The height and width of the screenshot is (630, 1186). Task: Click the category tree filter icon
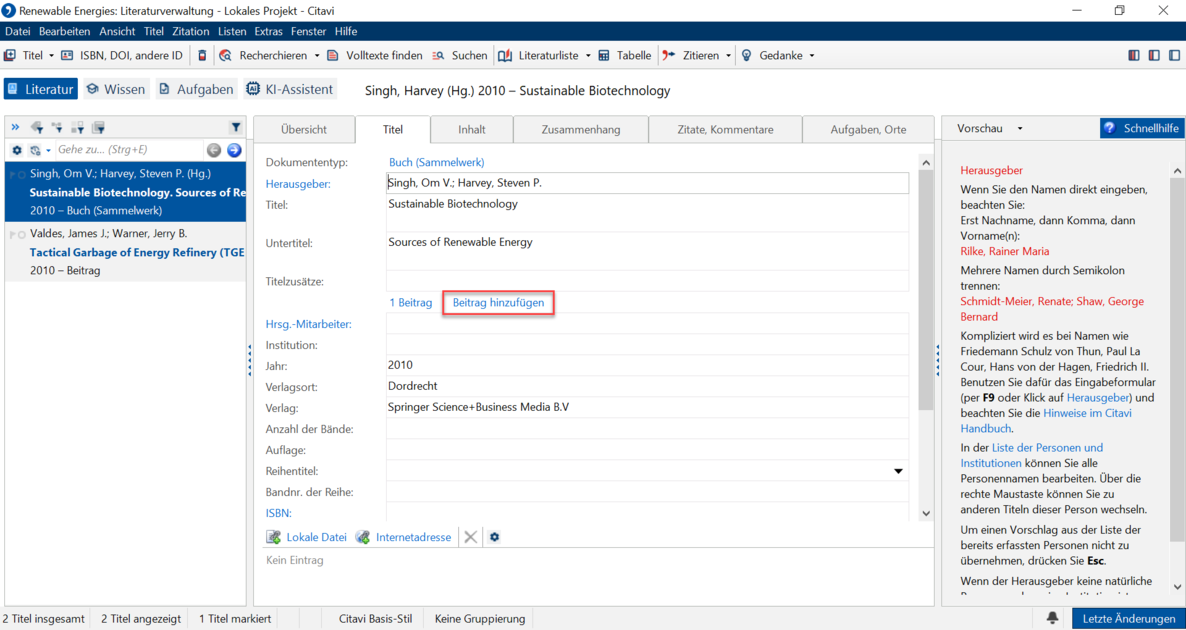(x=57, y=127)
